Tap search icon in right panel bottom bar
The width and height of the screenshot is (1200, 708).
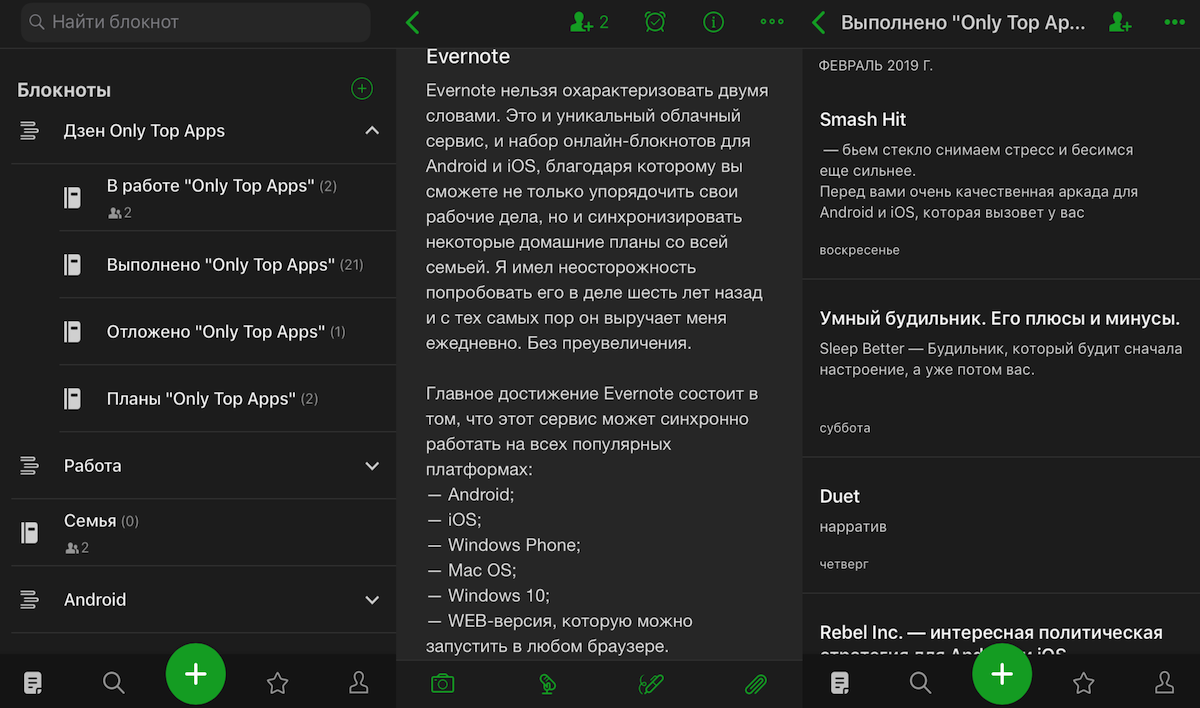click(x=920, y=683)
